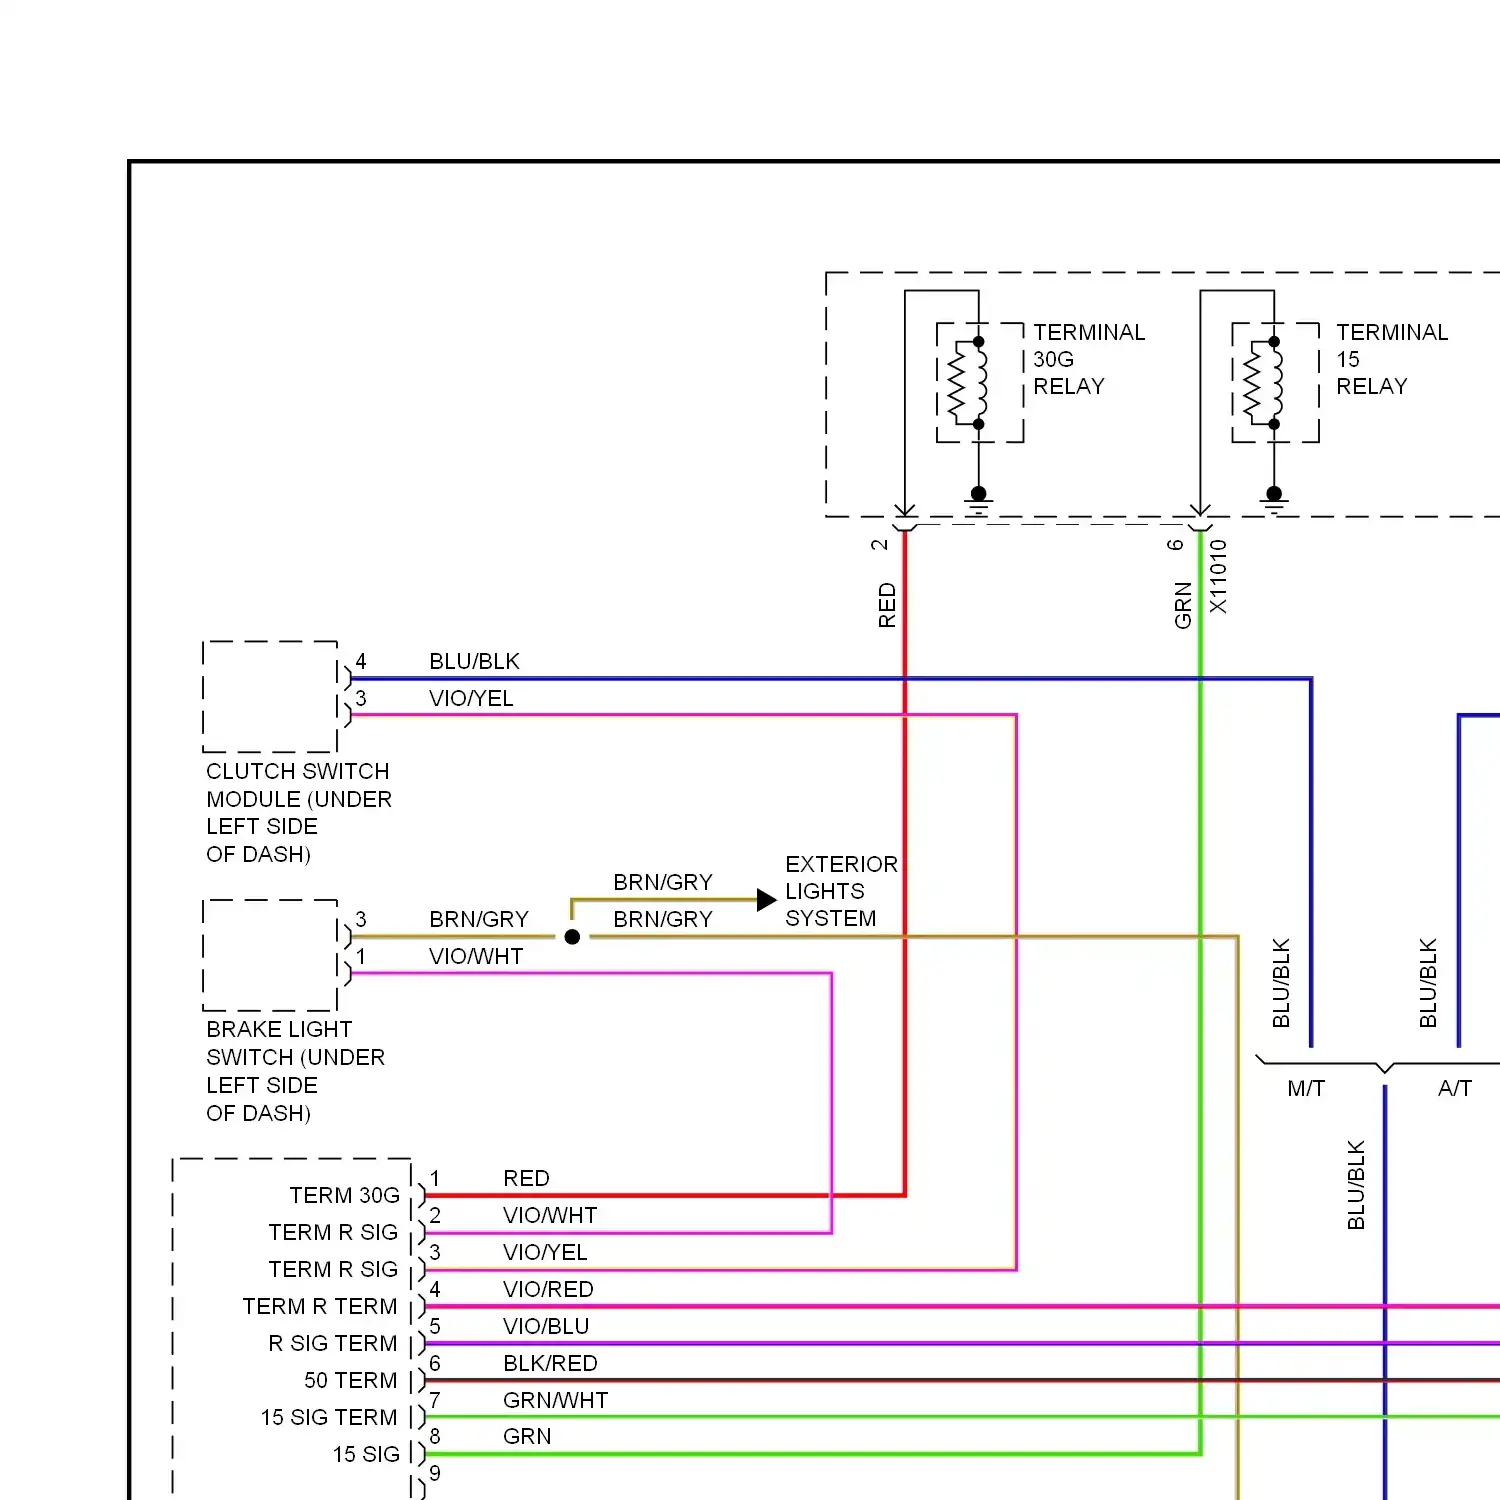Select the Clutch Switch Module dashed box
Viewport: 1500px width, 1500px height.
pos(270,697)
